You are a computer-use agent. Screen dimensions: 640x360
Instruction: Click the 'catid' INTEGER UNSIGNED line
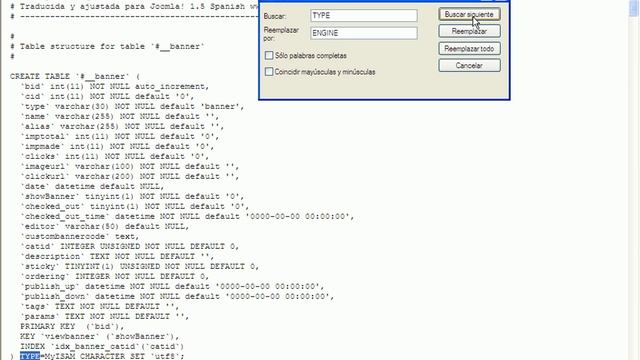130,247
